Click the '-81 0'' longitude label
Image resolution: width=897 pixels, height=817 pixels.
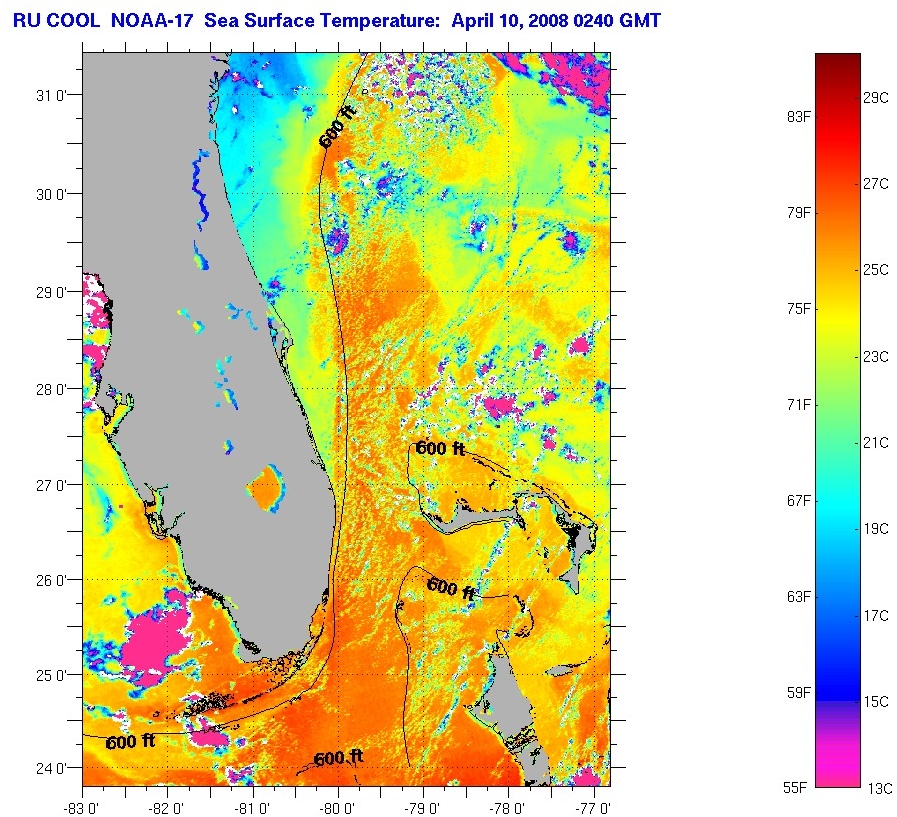[x=252, y=808]
